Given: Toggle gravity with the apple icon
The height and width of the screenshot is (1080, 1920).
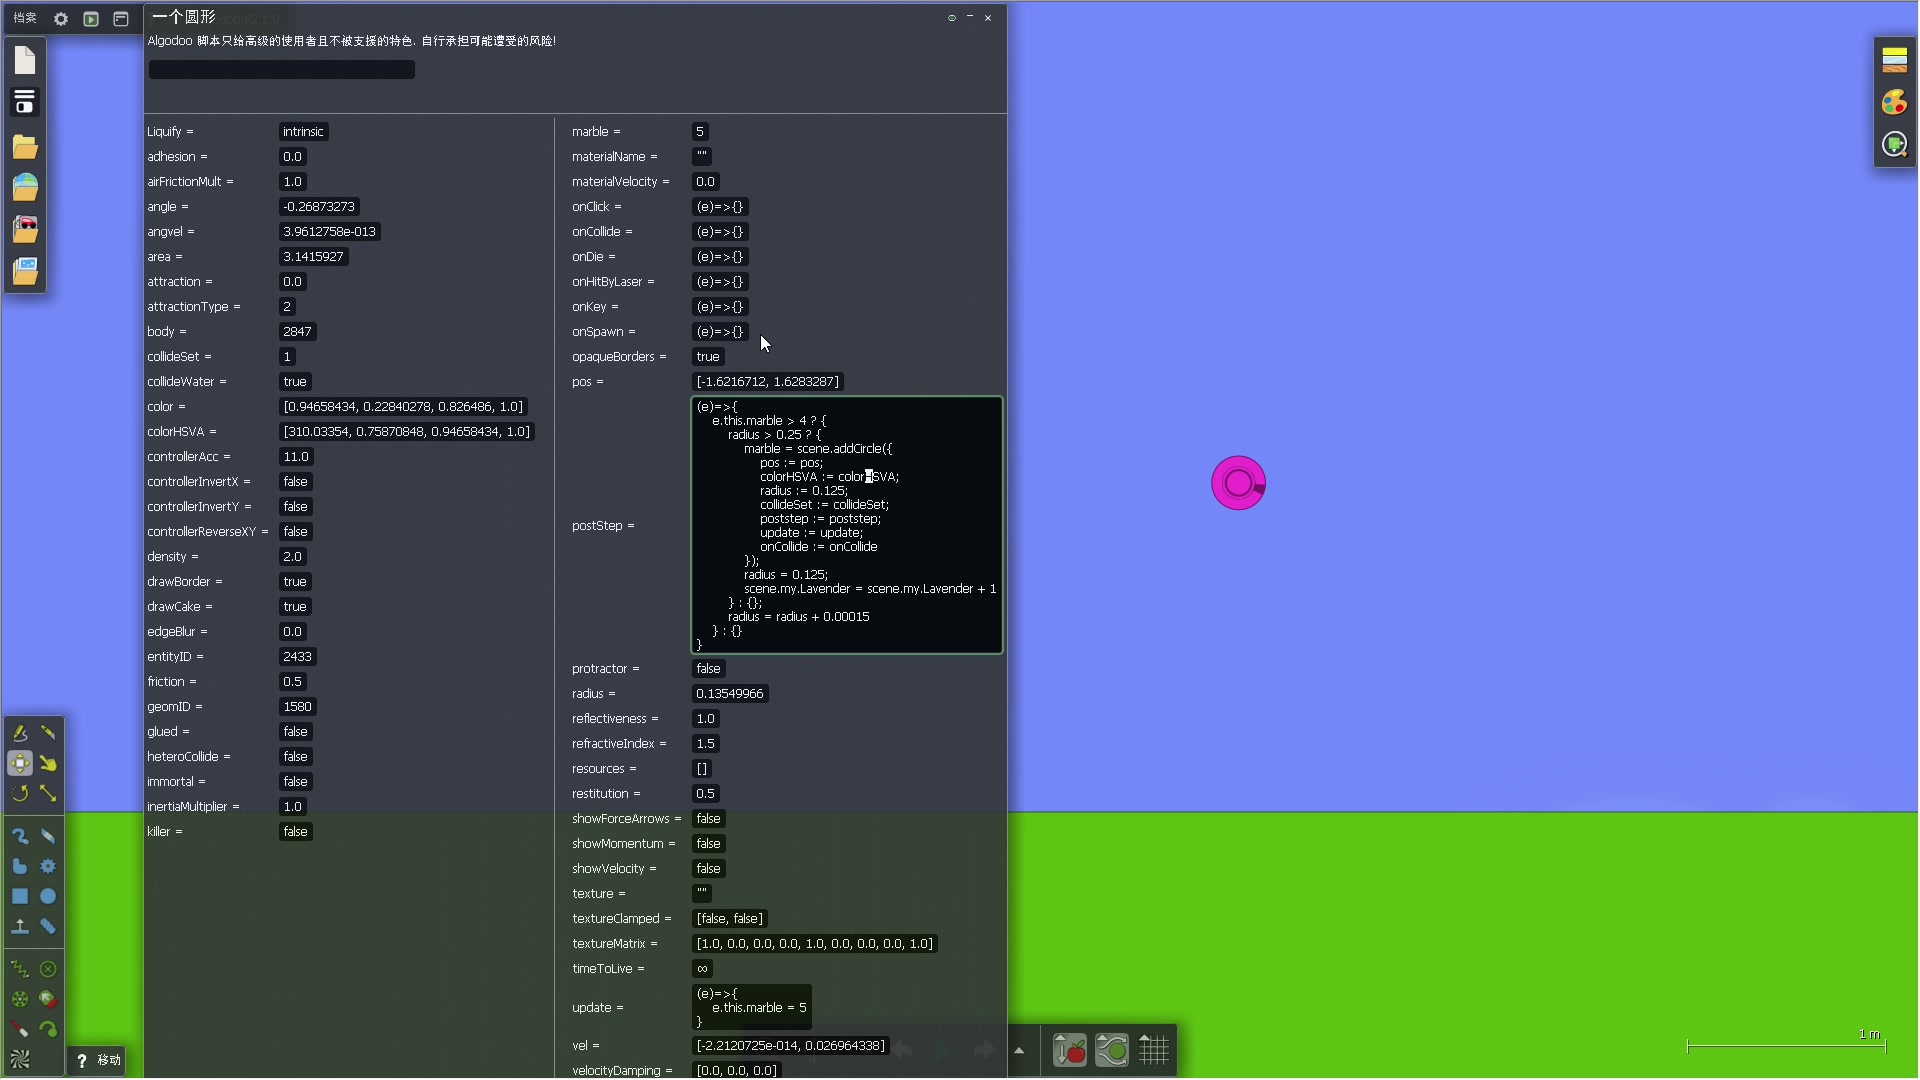Looking at the screenshot, I should click(1070, 1051).
